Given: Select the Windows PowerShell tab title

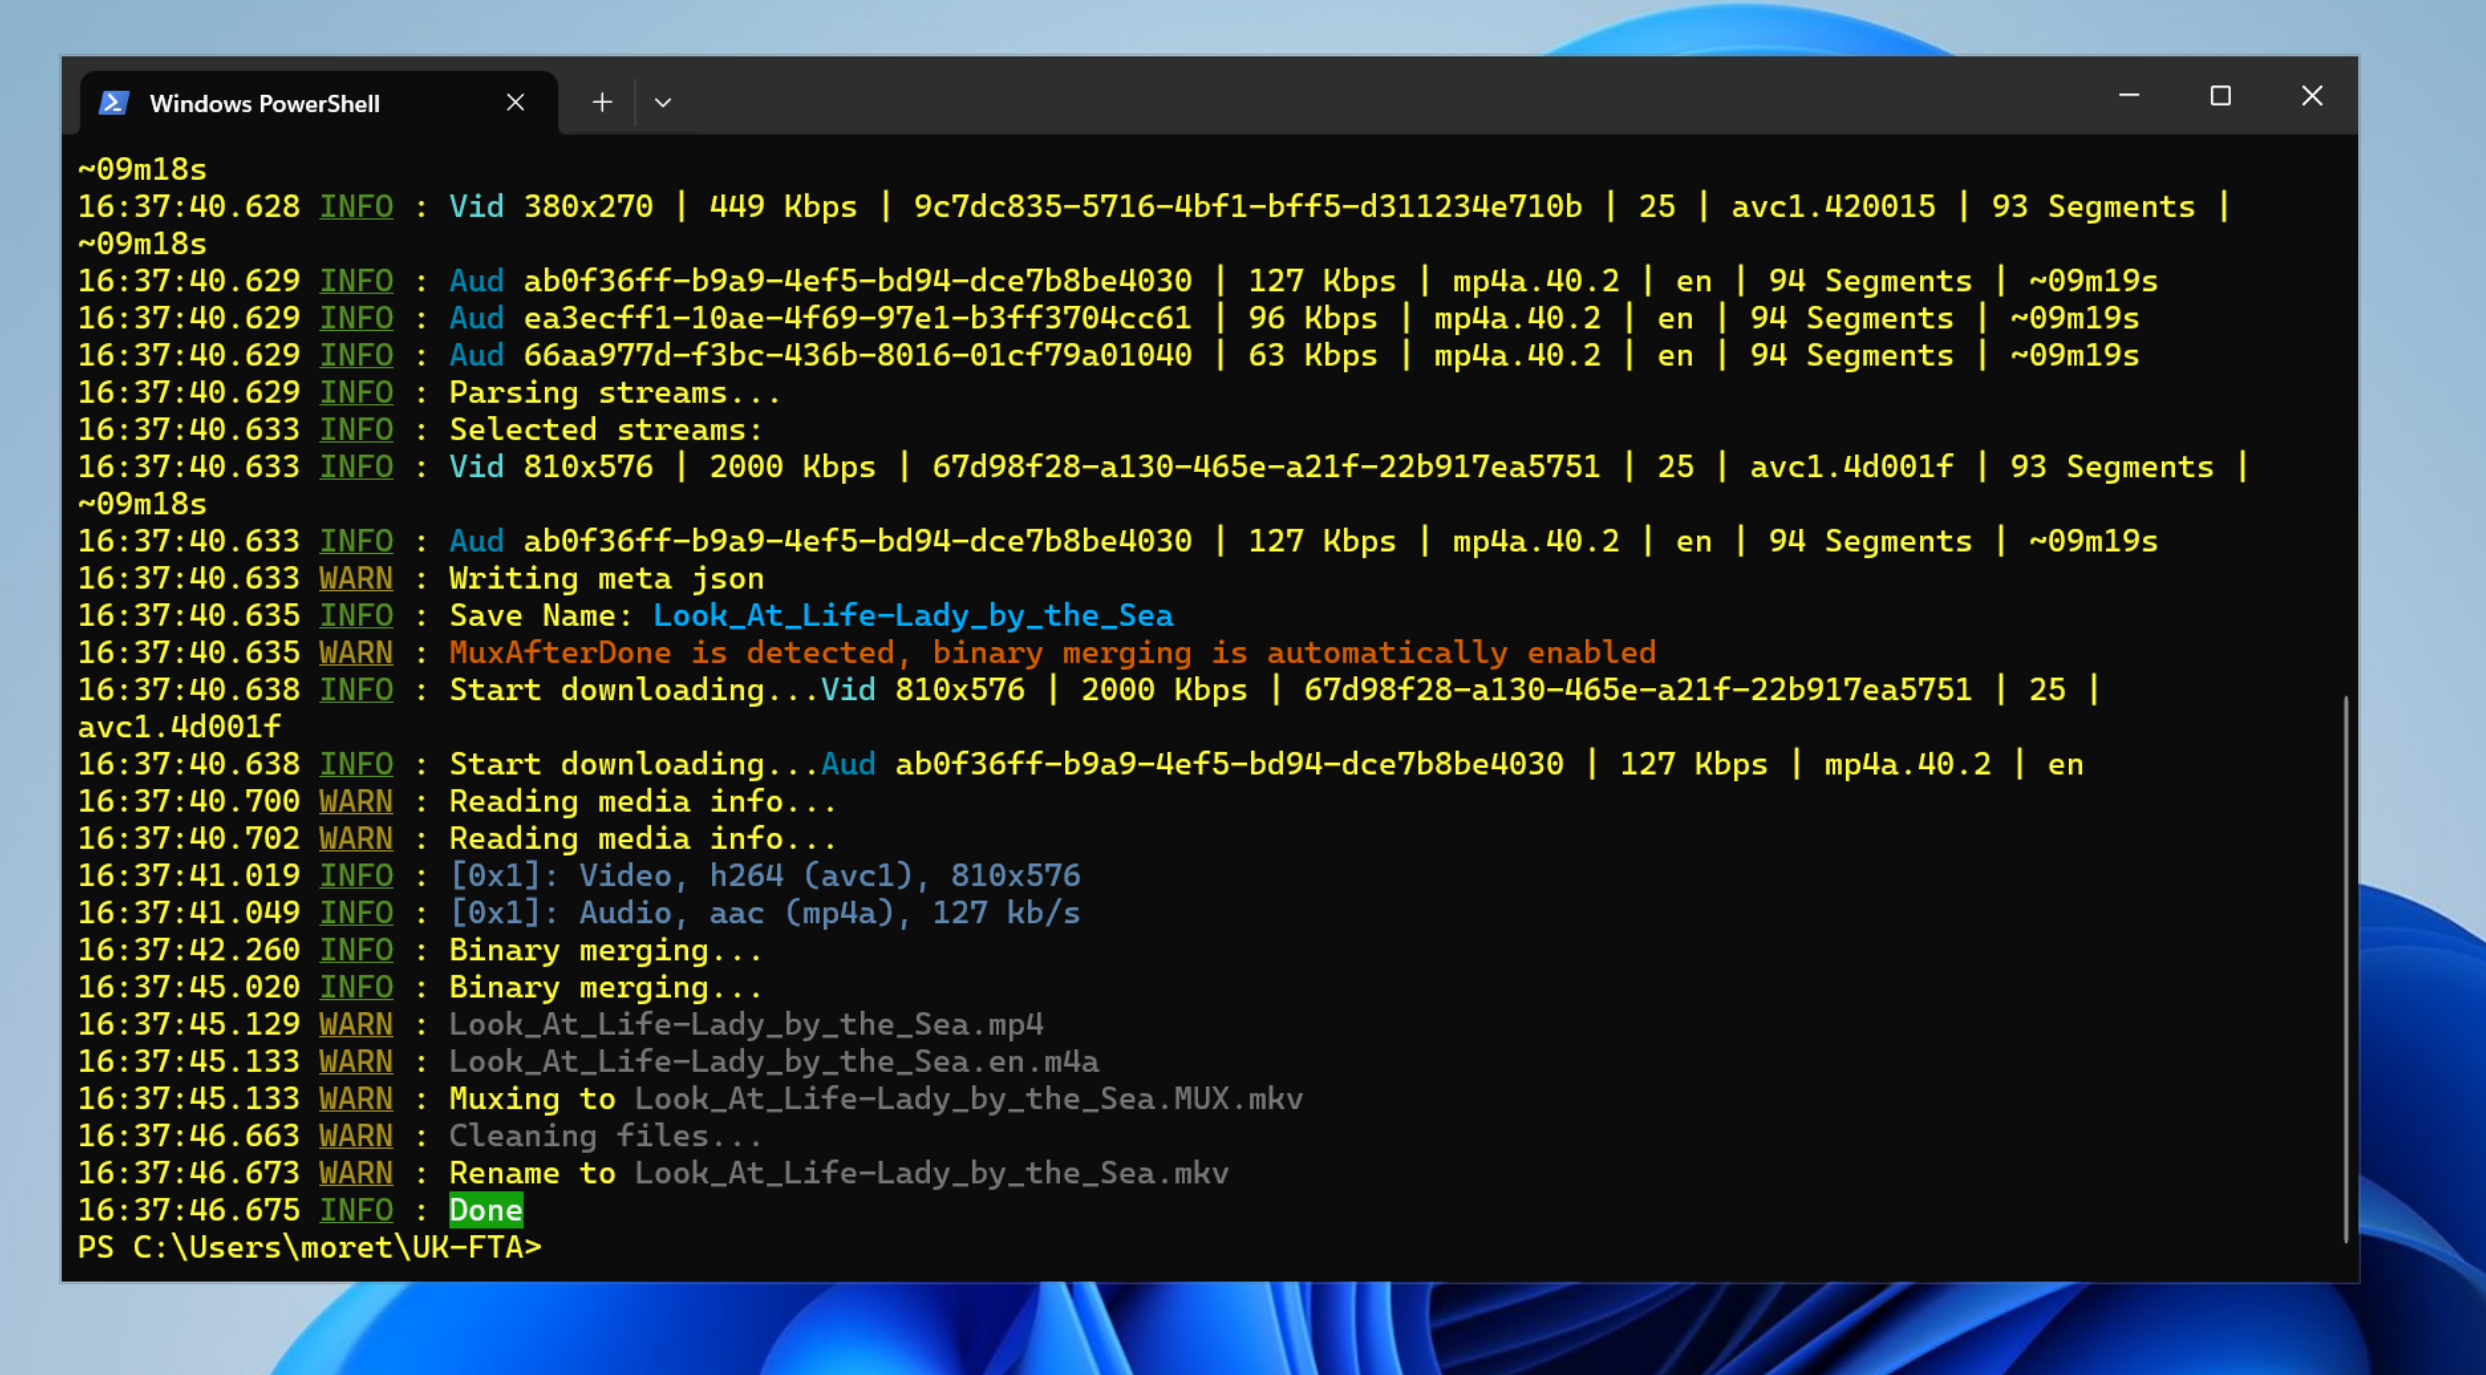Looking at the screenshot, I should click(265, 104).
